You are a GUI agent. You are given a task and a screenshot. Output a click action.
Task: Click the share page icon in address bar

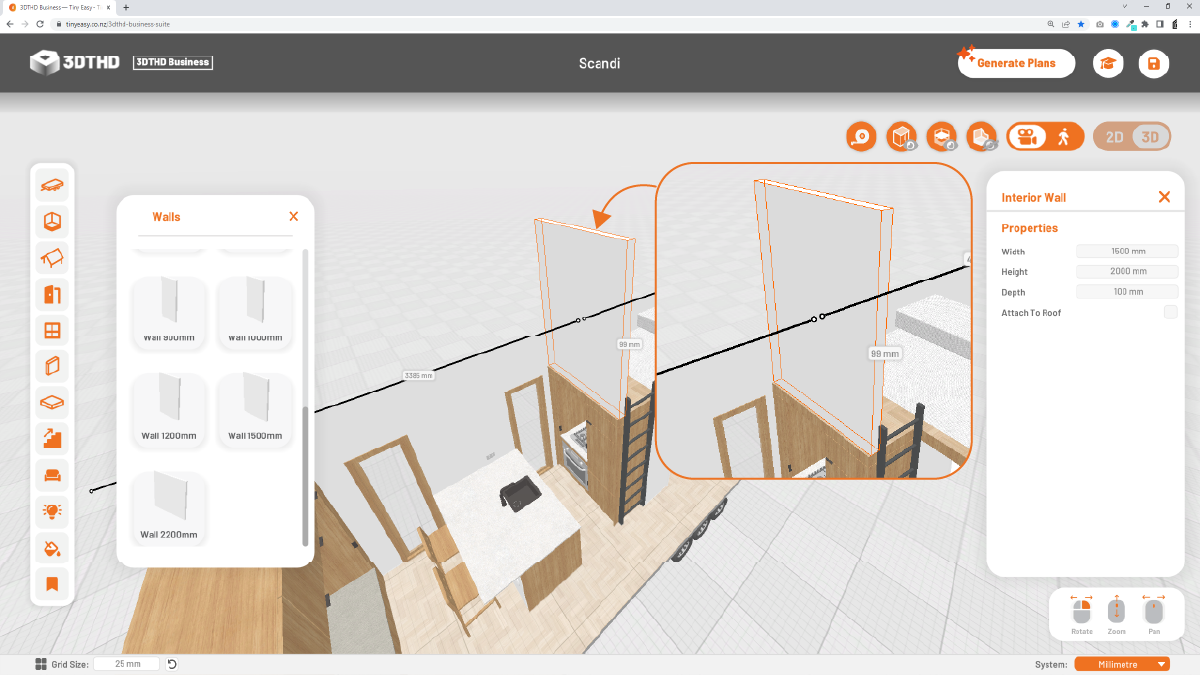1066,23
